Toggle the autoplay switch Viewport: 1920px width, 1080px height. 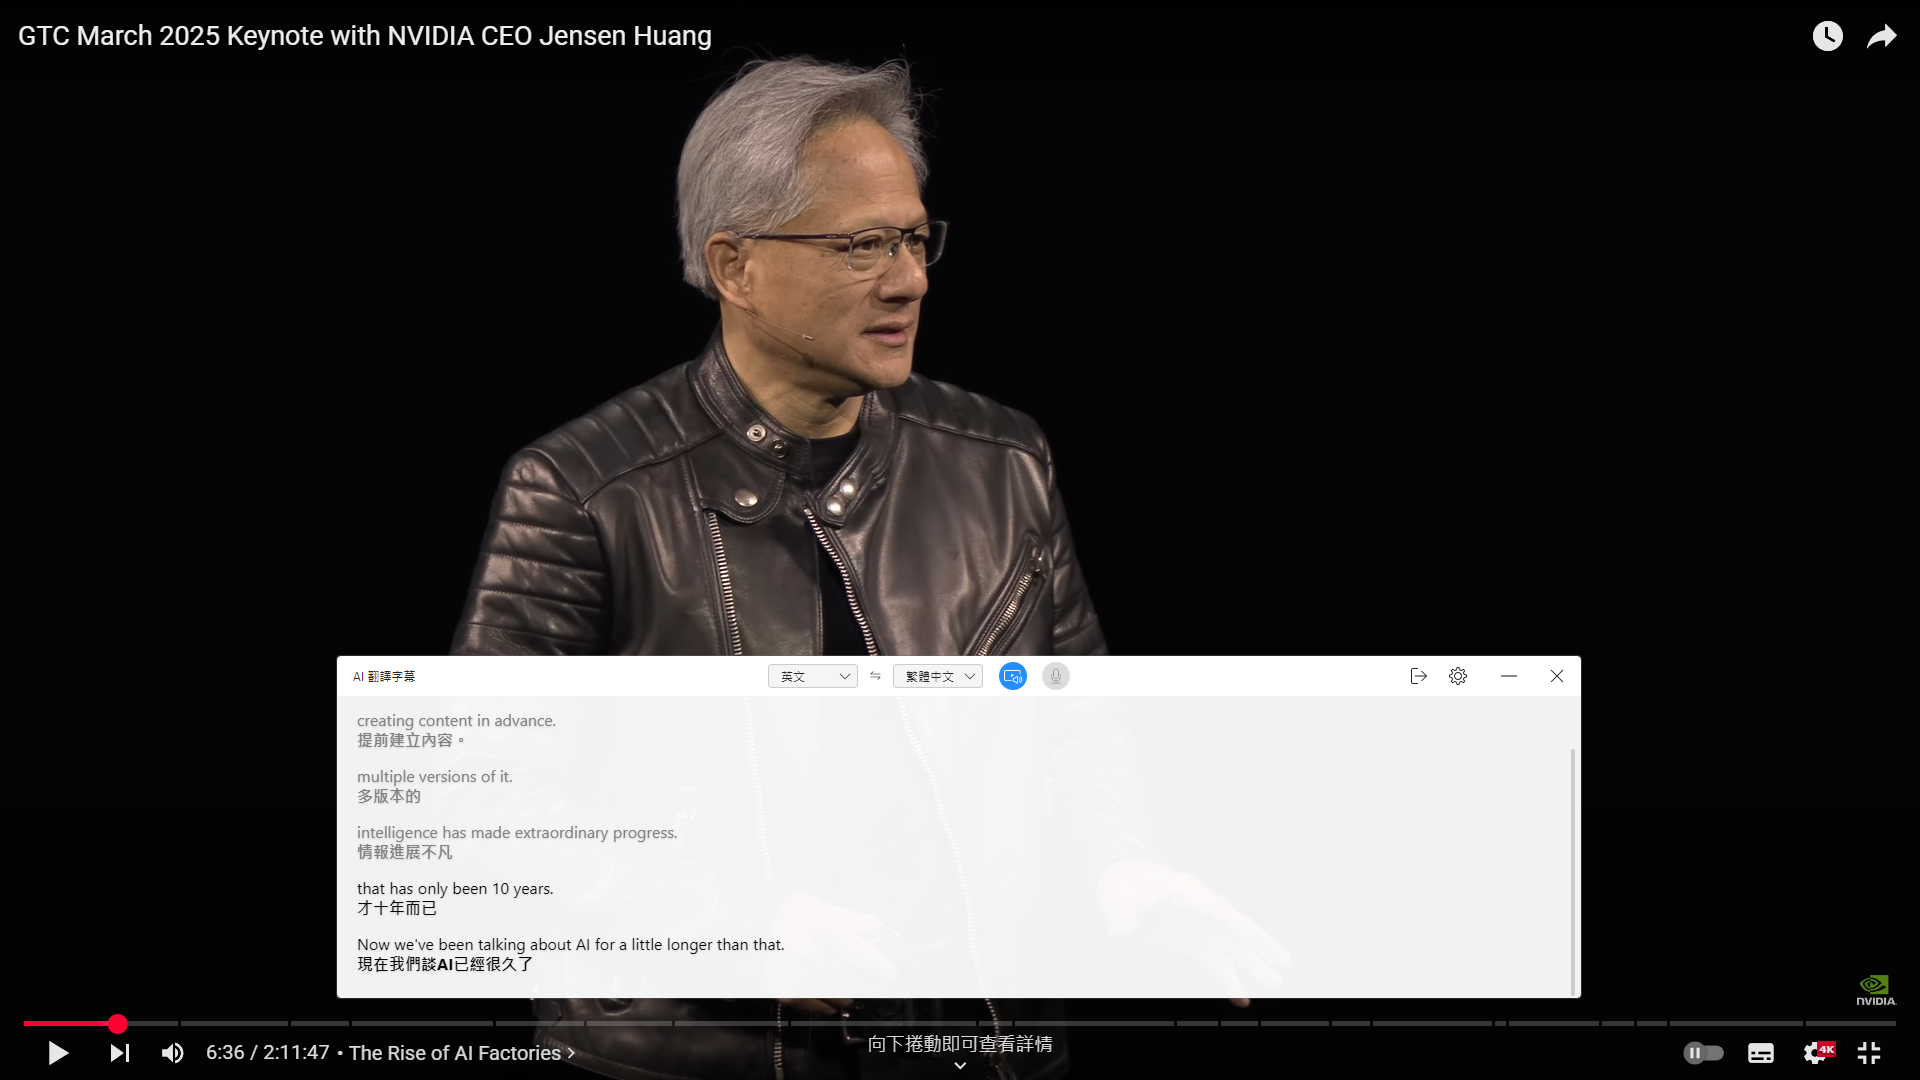coord(1703,1053)
